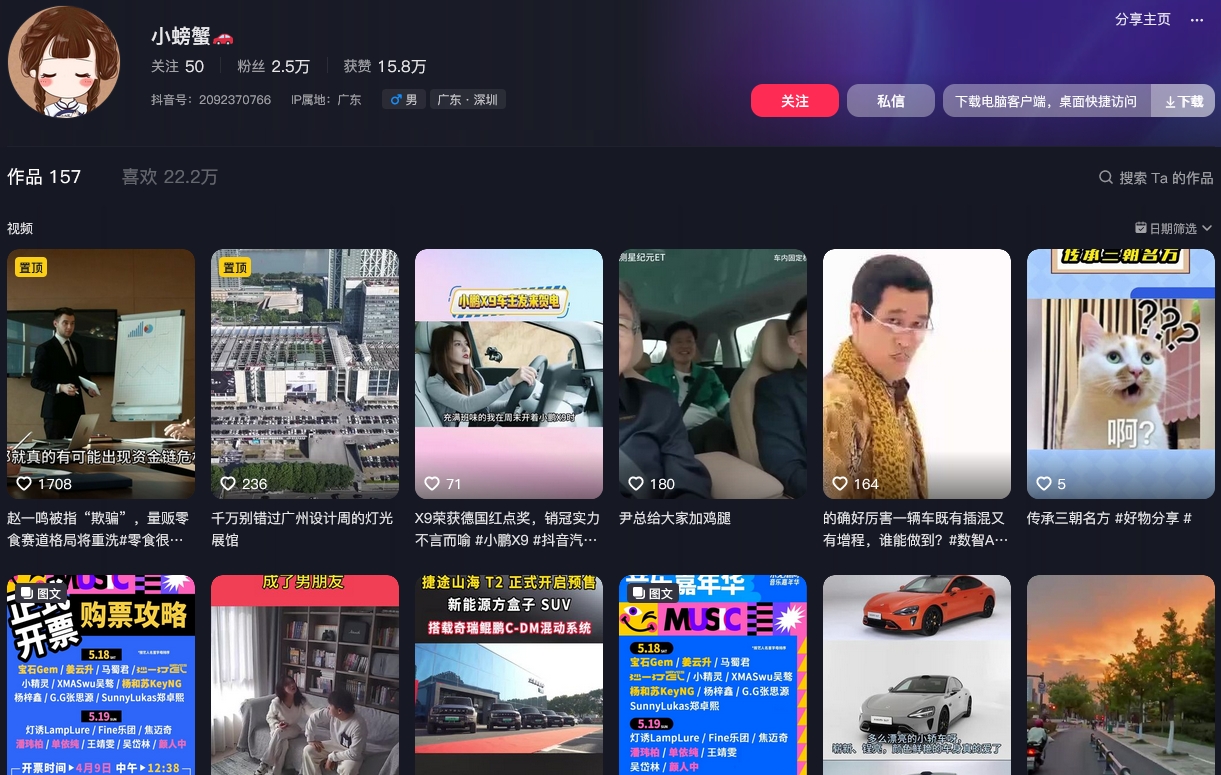Click the heart icon showing 164 likes
This screenshot has height=775, width=1221.
(x=840, y=483)
